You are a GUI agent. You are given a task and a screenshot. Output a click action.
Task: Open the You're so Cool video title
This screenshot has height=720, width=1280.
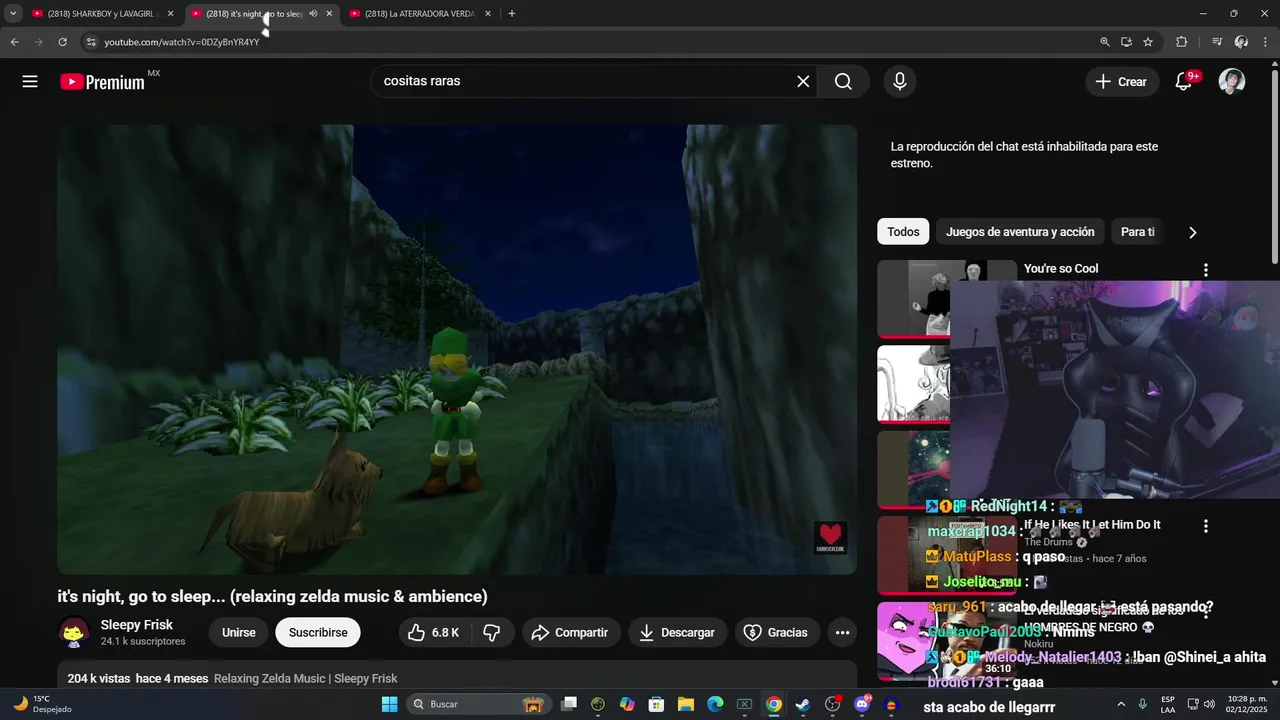[x=1061, y=269]
